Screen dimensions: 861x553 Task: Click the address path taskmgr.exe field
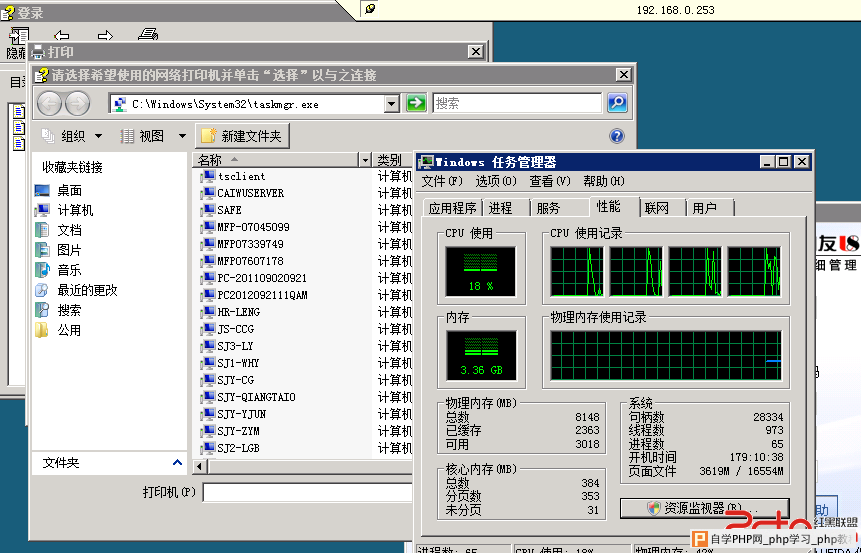coord(247,103)
